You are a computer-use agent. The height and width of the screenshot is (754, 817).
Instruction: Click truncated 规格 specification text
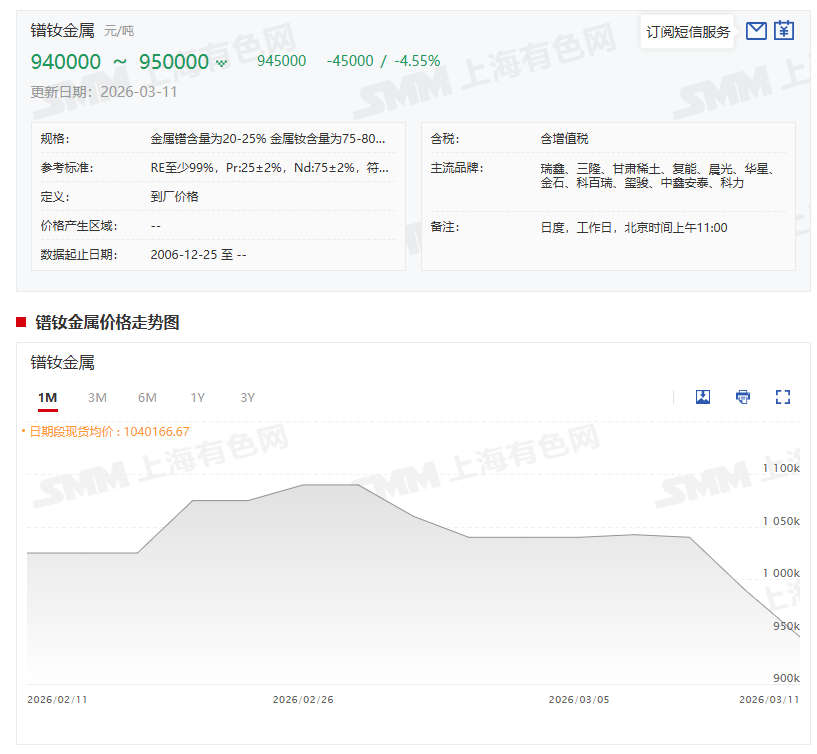[x=268, y=139]
